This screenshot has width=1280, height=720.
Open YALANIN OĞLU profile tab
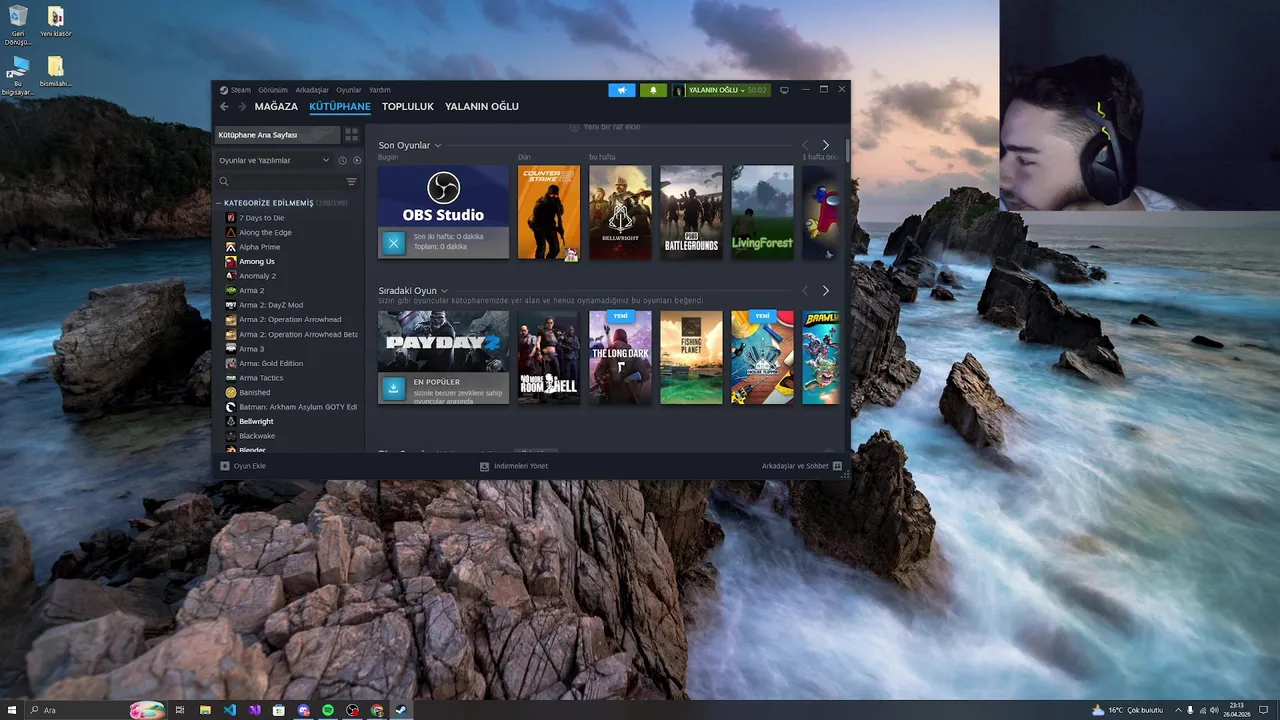482,107
